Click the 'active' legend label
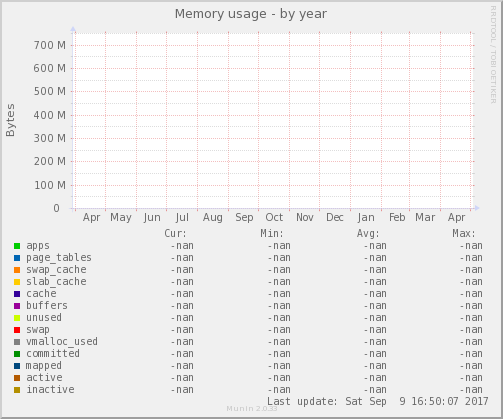 (x=44, y=377)
